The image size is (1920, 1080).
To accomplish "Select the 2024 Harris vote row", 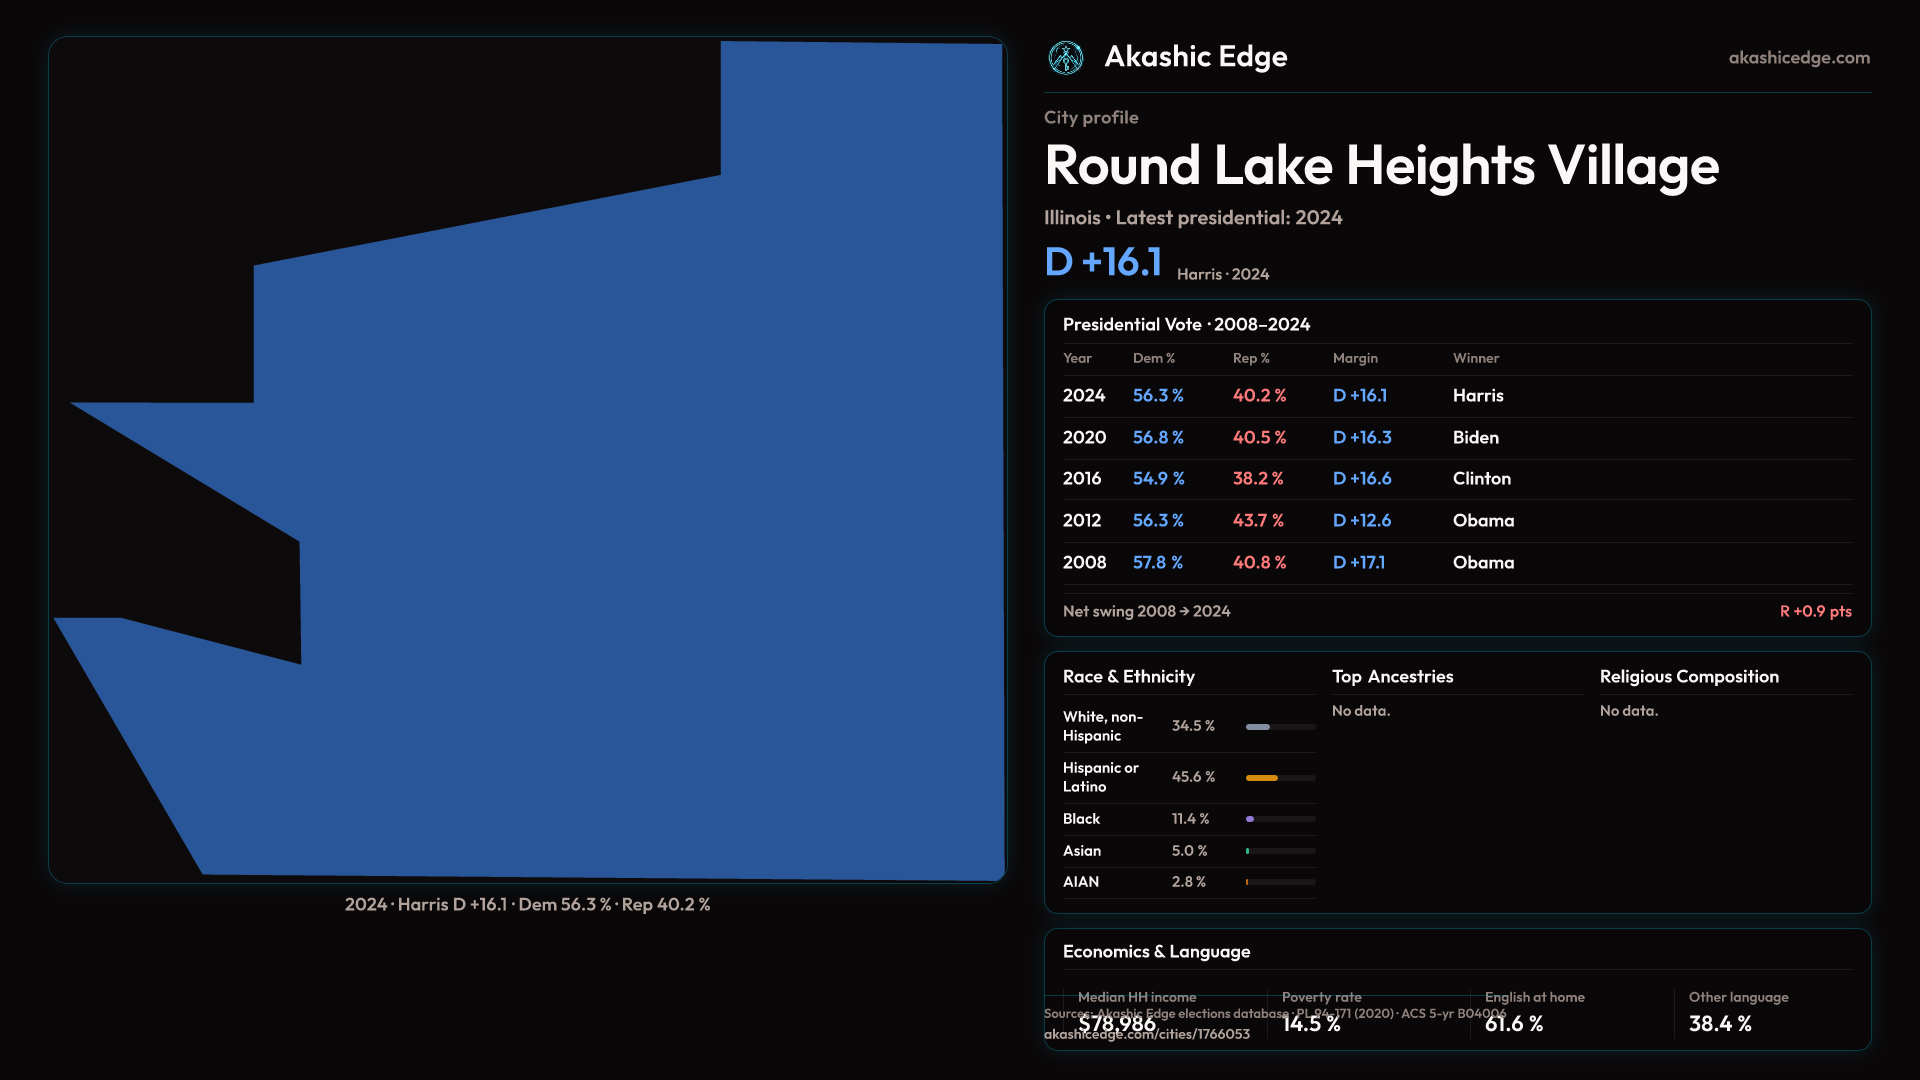I will pyautogui.click(x=1456, y=396).
